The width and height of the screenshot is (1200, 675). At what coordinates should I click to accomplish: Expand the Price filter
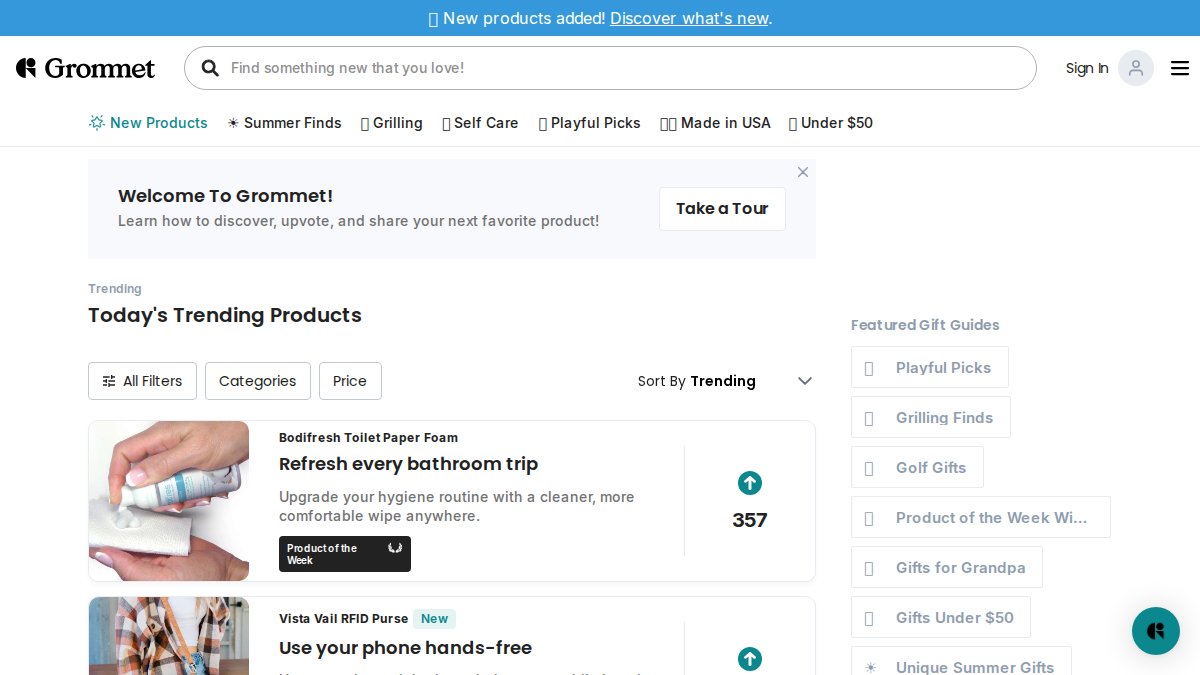350,381
